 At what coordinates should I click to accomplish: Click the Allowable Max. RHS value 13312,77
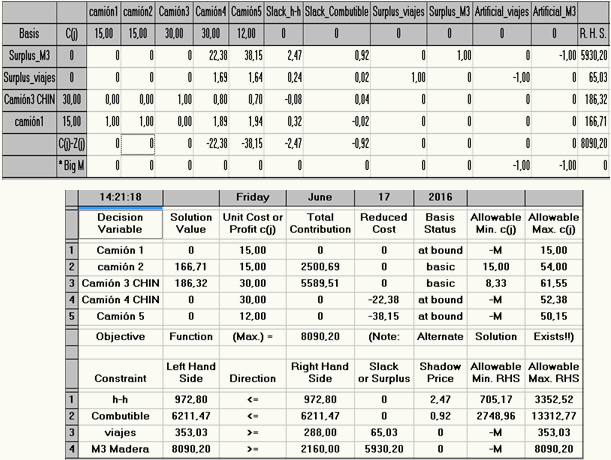[x=554, y=416]
